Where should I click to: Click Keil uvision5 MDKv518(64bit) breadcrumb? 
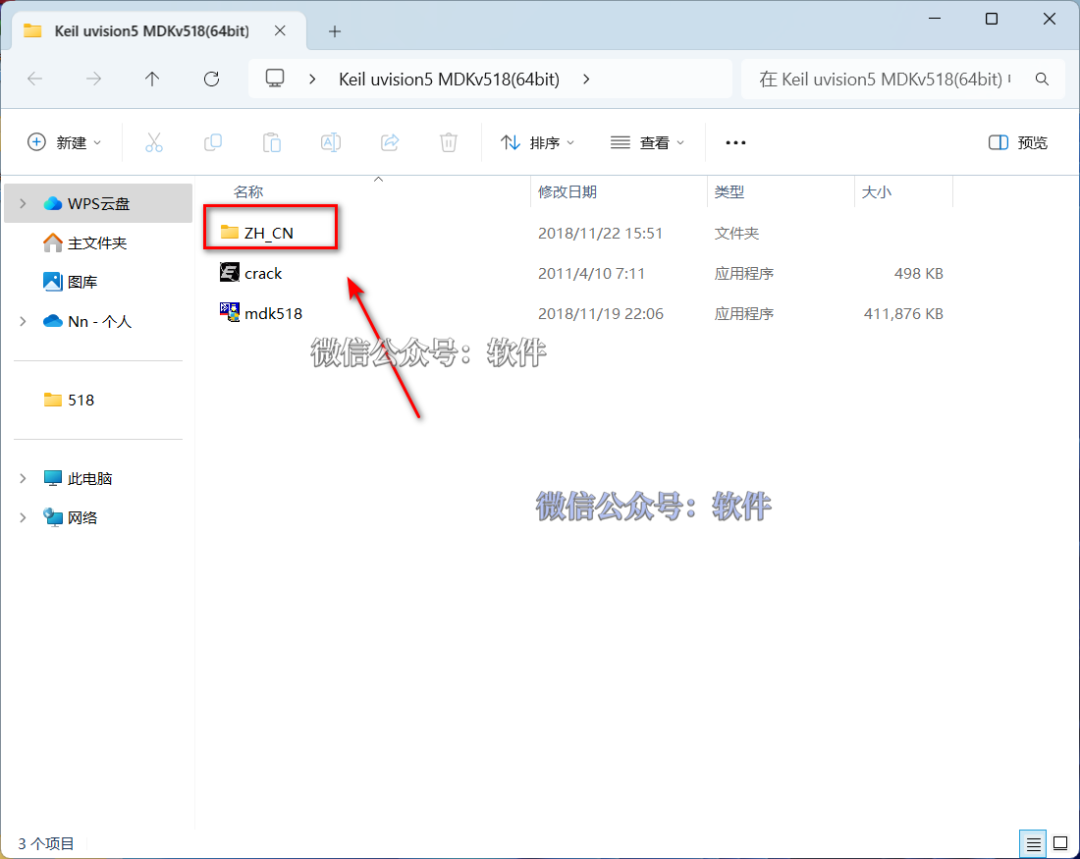[449, 79]
